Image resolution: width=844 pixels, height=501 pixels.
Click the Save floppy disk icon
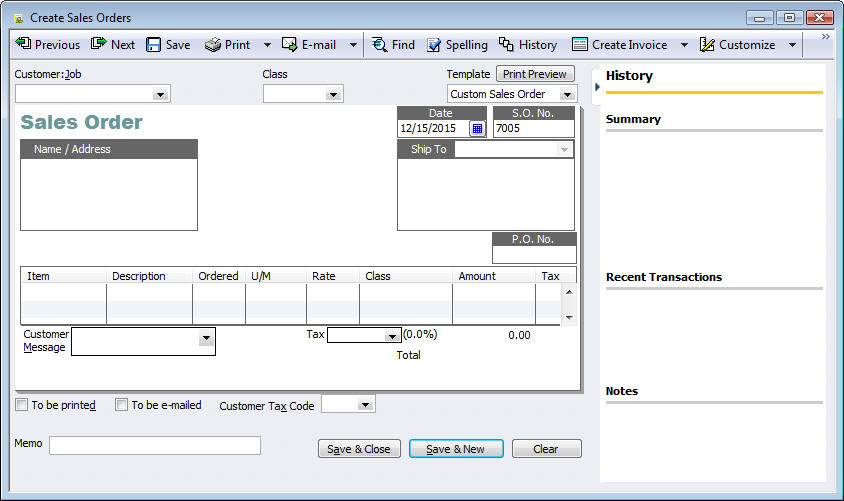153,45
